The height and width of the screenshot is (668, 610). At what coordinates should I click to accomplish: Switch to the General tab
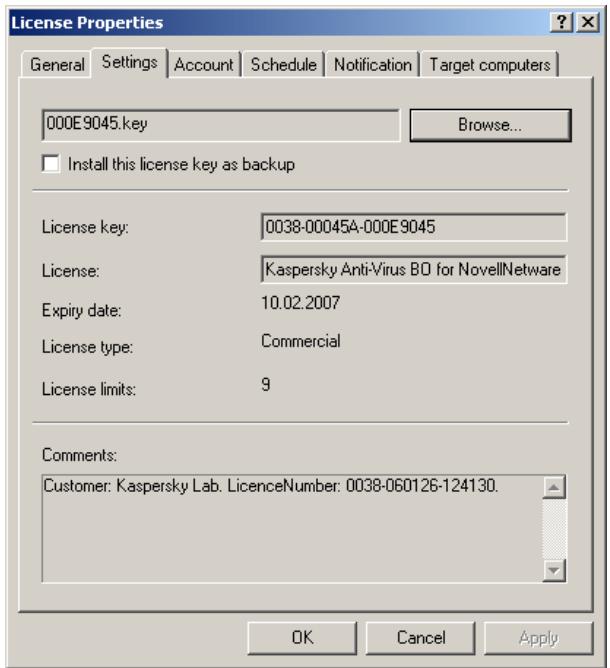pyautogui.click(x=56, y=65)
